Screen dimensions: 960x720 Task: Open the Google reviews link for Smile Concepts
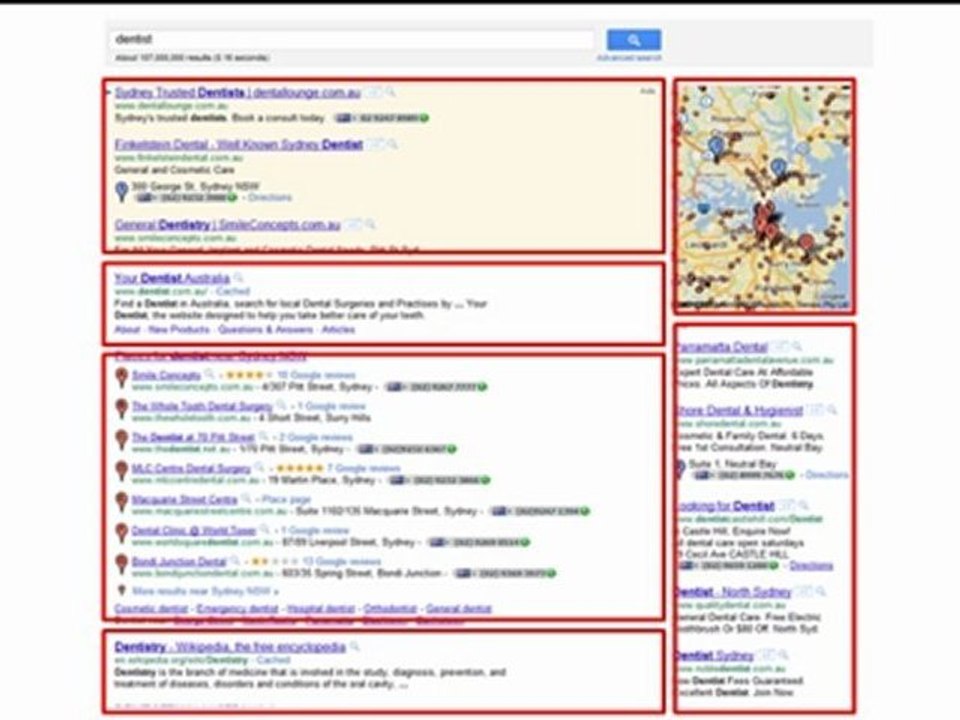(x=316, y=375)
